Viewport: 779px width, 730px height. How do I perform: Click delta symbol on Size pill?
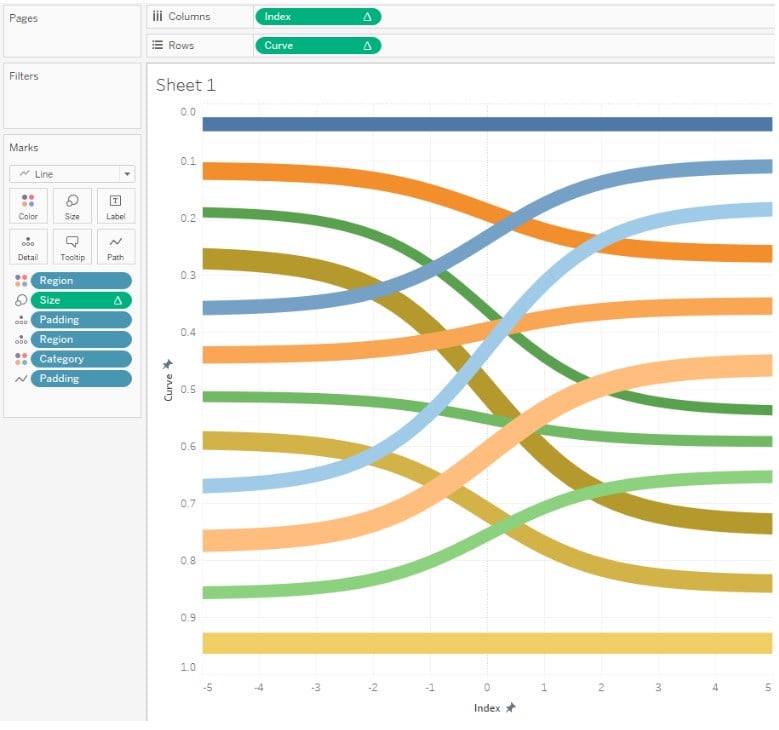coord(118,300)
